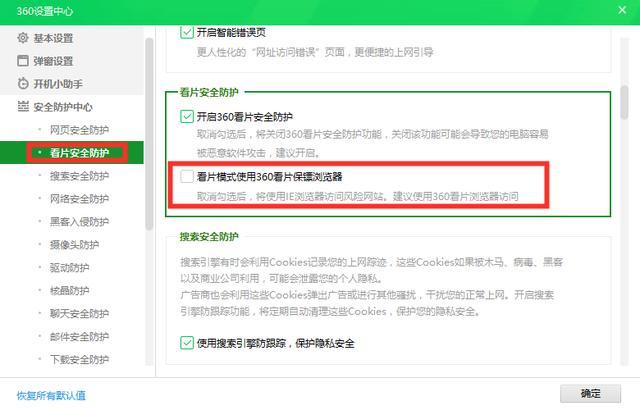Select 搜索安全防护 in sidebar
Screen dimensions: 640x410
coord(72,176)
